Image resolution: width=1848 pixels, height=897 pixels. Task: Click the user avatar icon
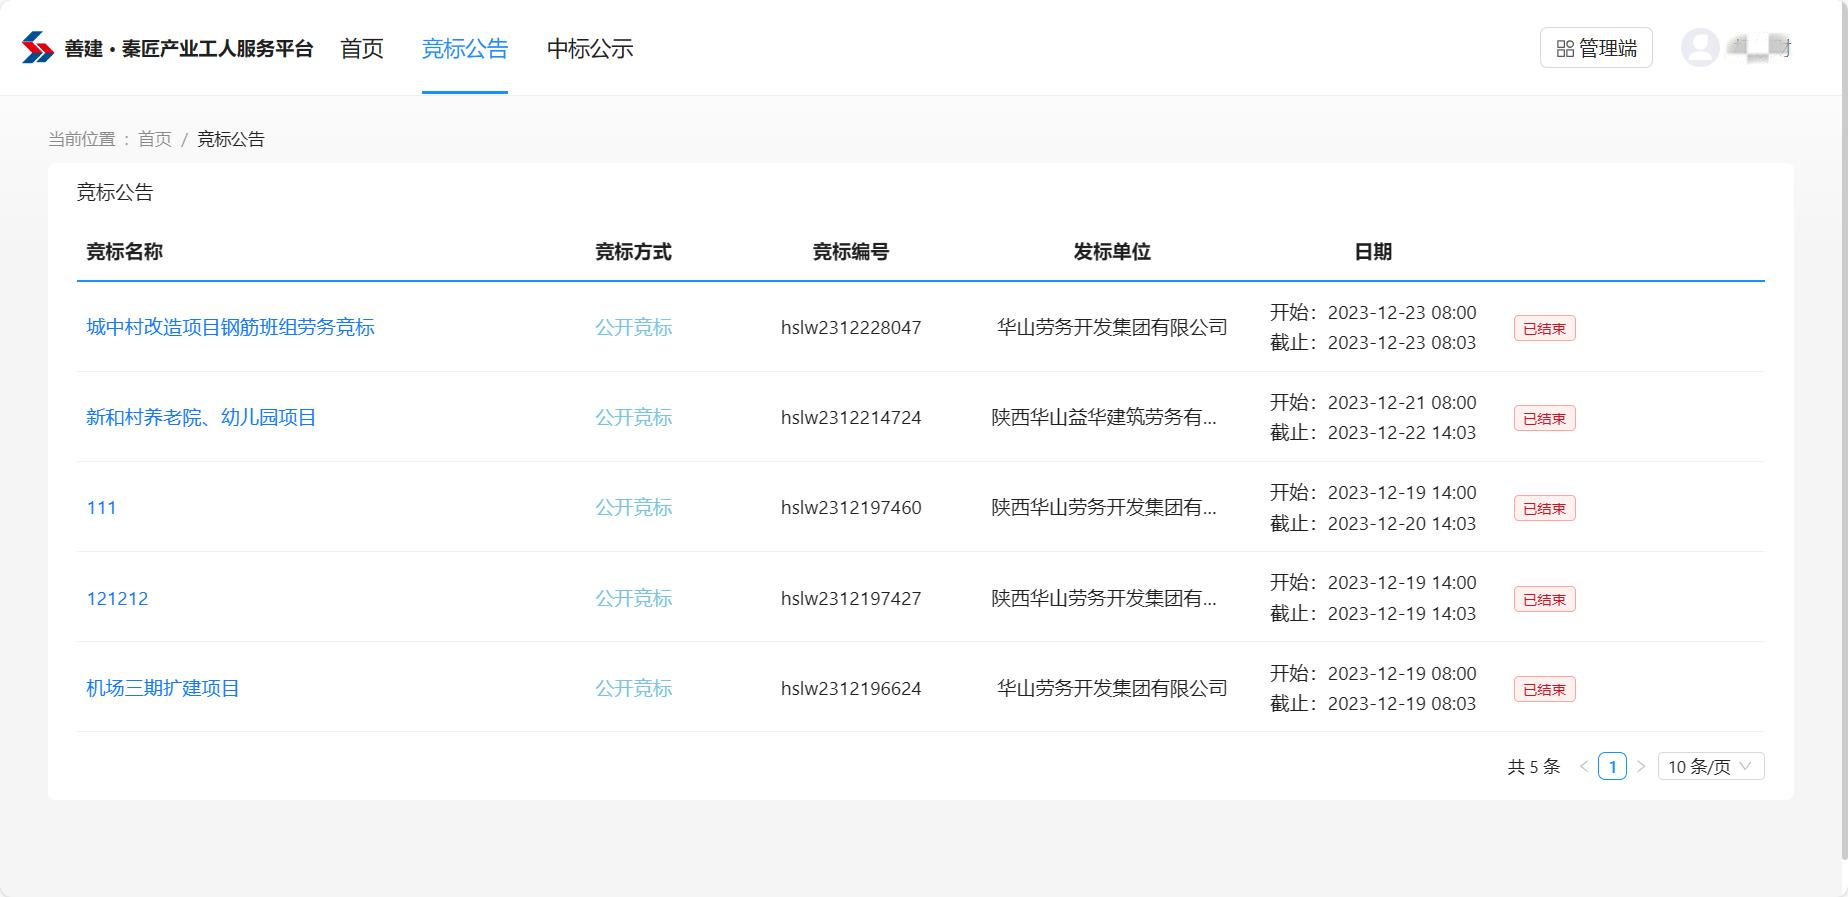1699,48
